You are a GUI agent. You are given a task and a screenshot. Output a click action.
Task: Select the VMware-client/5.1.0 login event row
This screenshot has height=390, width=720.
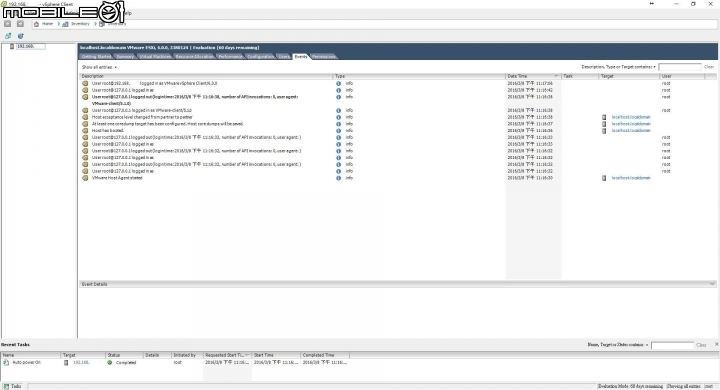142,111
